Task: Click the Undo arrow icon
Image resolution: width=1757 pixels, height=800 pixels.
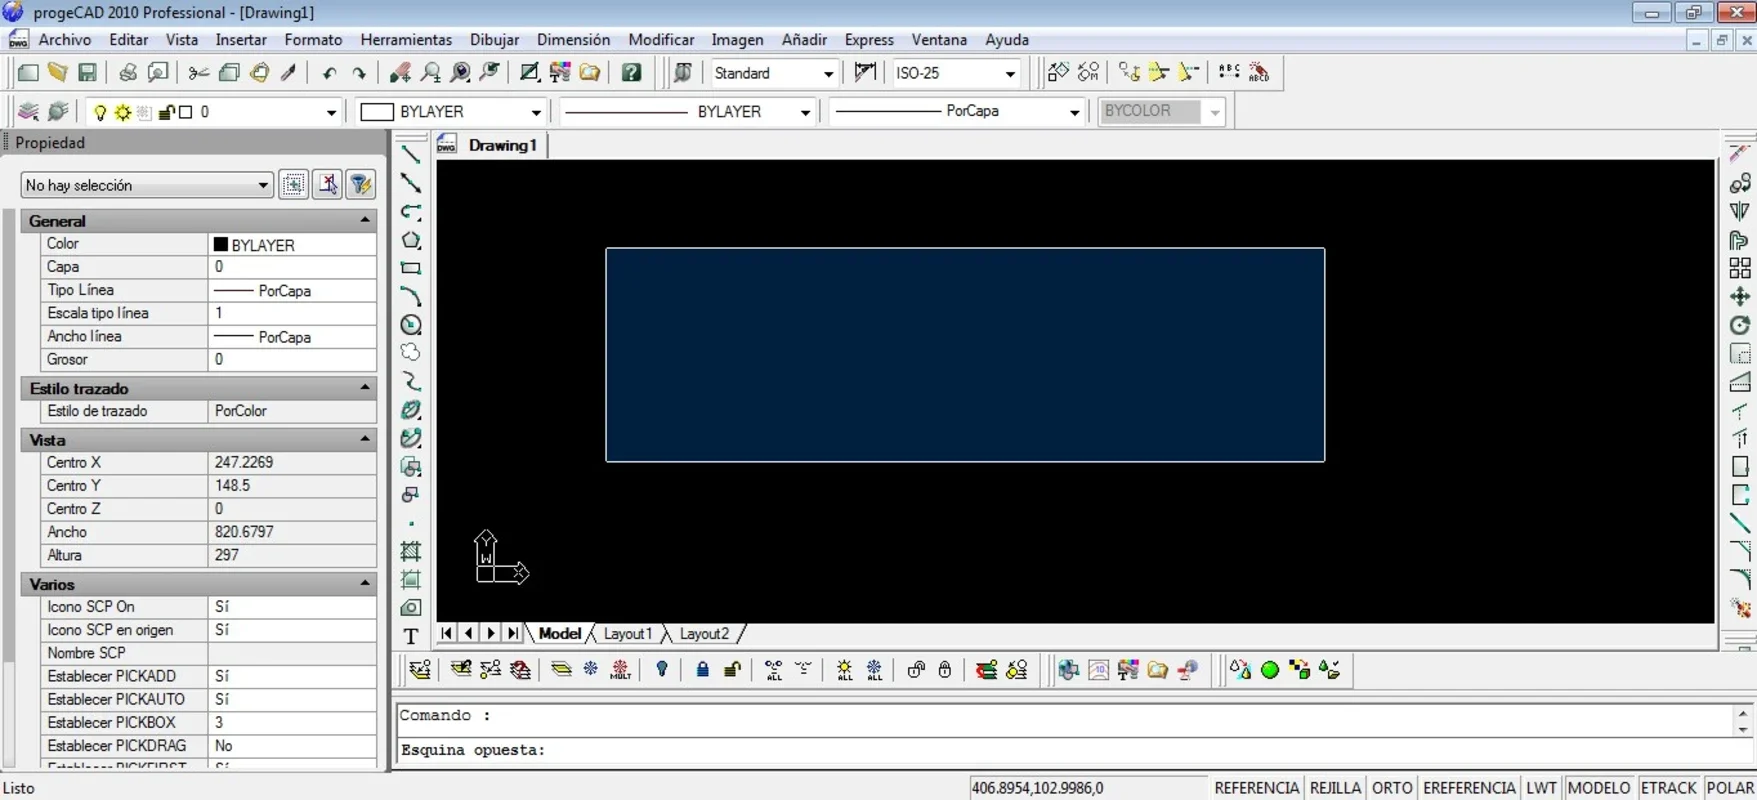Action: click(x=329, y=73)
